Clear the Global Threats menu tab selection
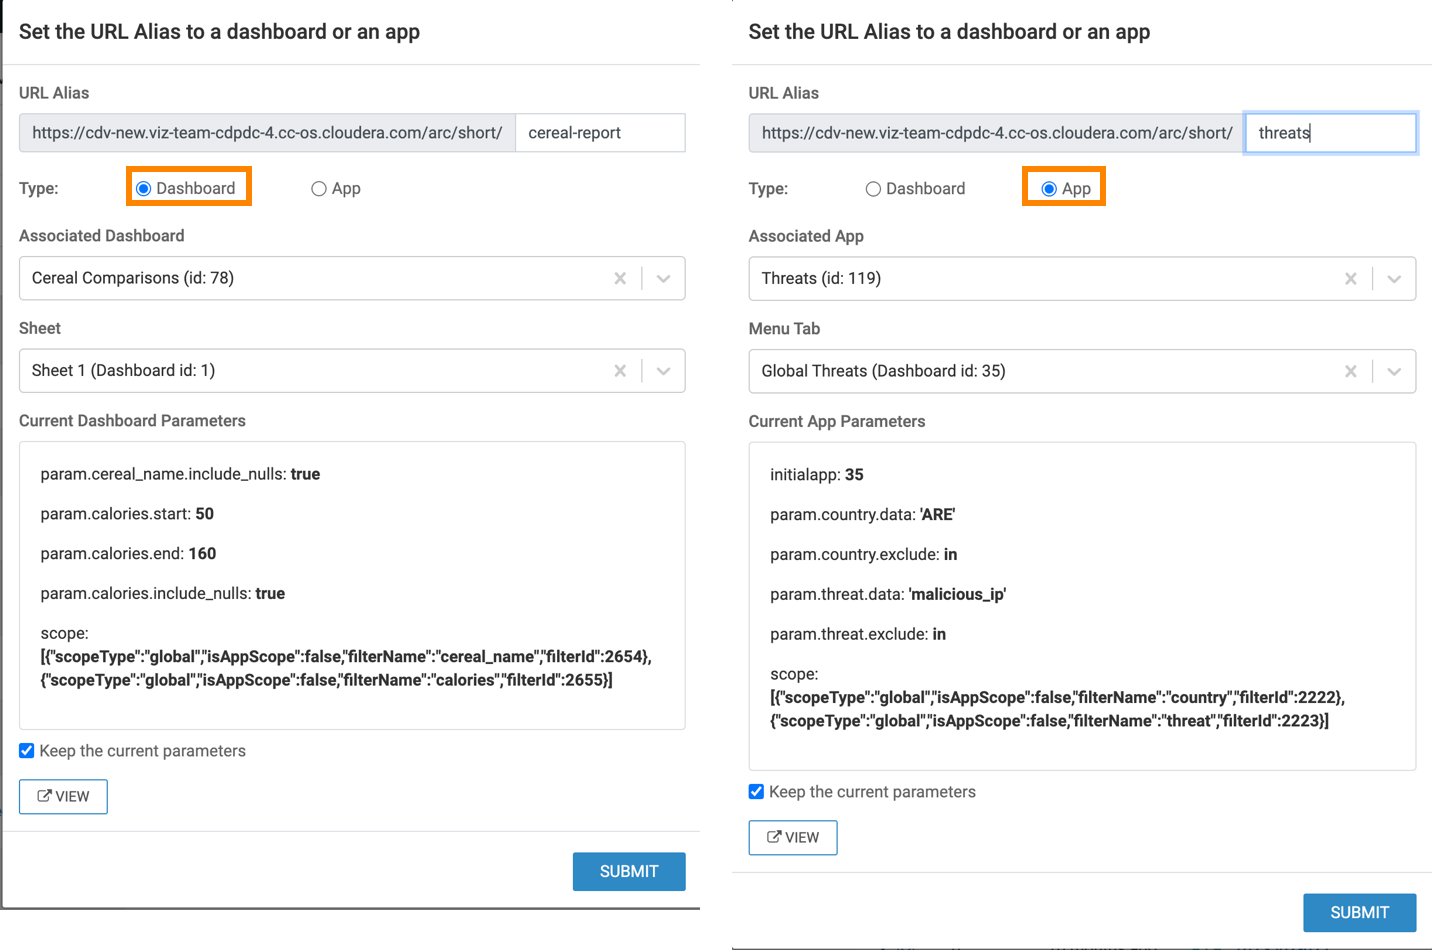1432x950 pixels. (1350, 371)
